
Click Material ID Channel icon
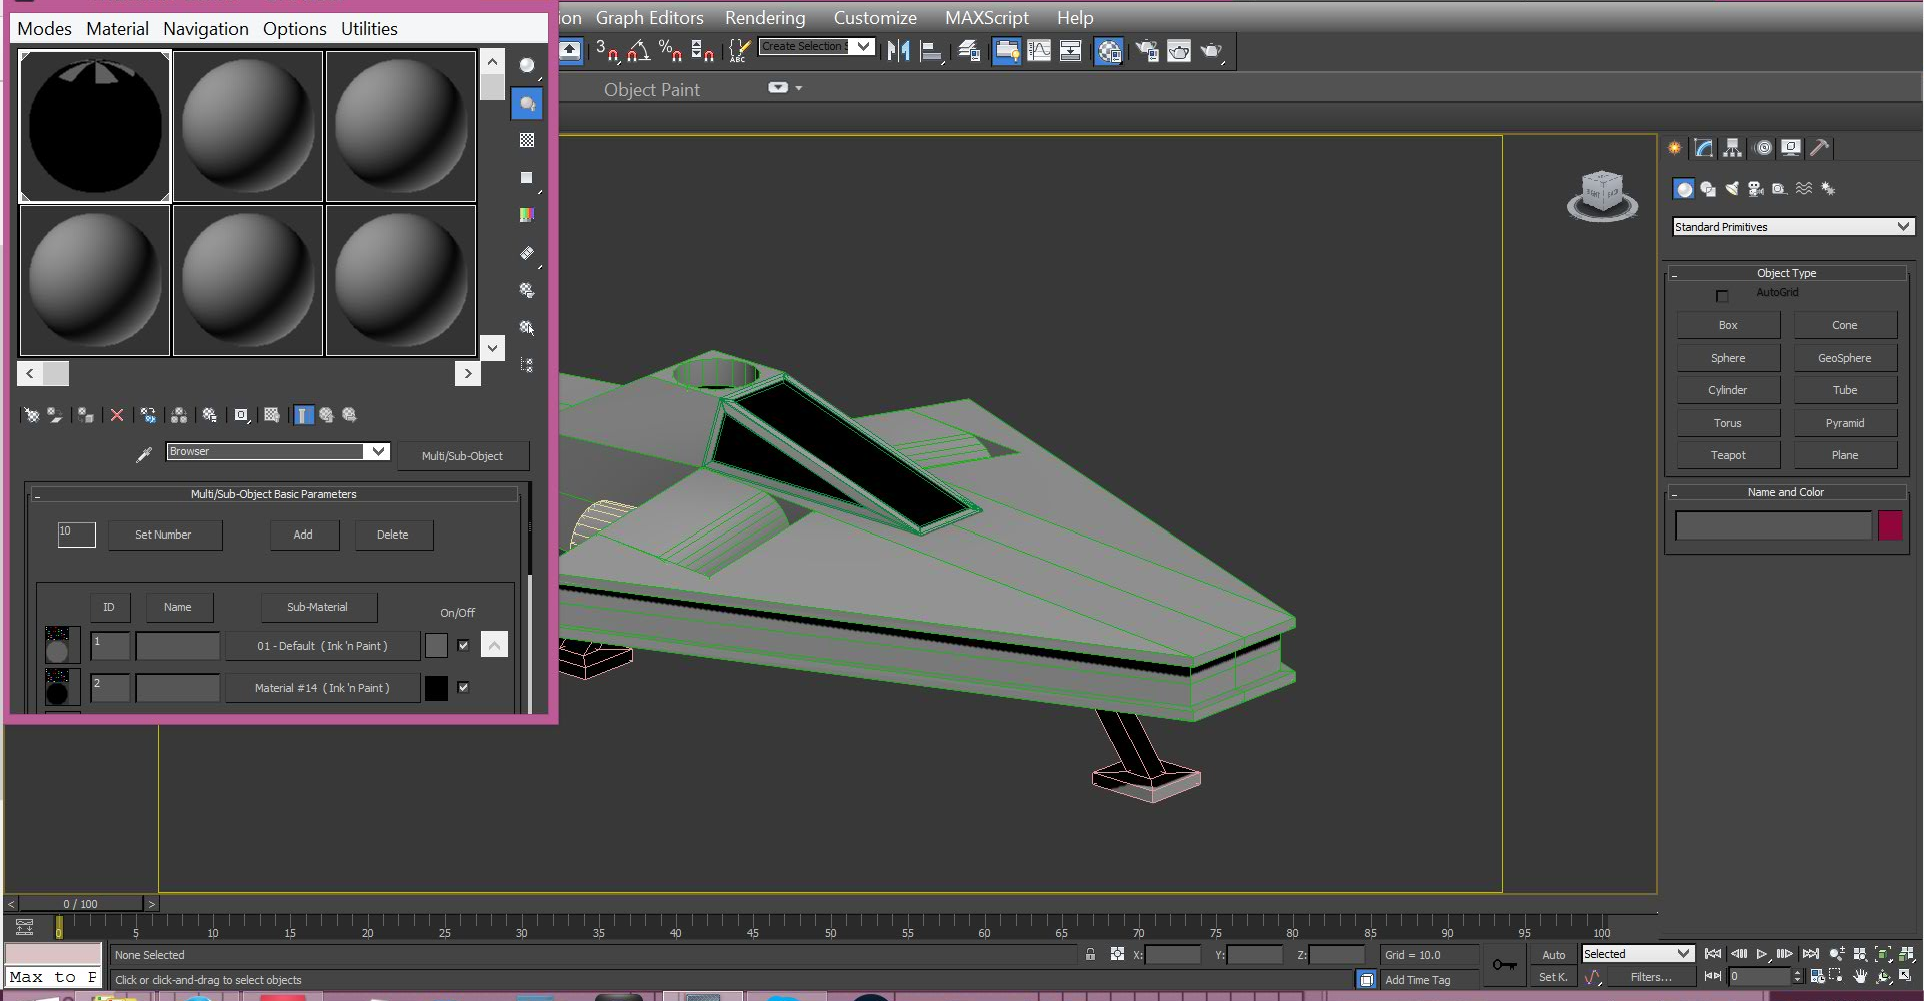click(241, 415)
